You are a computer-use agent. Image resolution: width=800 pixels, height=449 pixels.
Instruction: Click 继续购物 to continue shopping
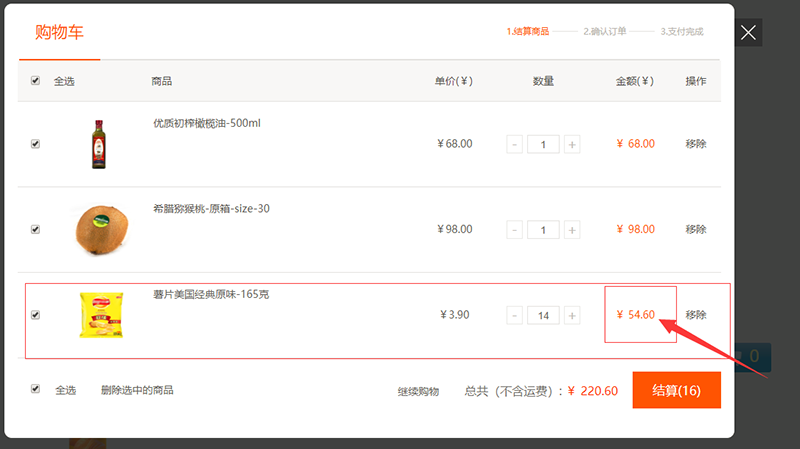(418, 391)
